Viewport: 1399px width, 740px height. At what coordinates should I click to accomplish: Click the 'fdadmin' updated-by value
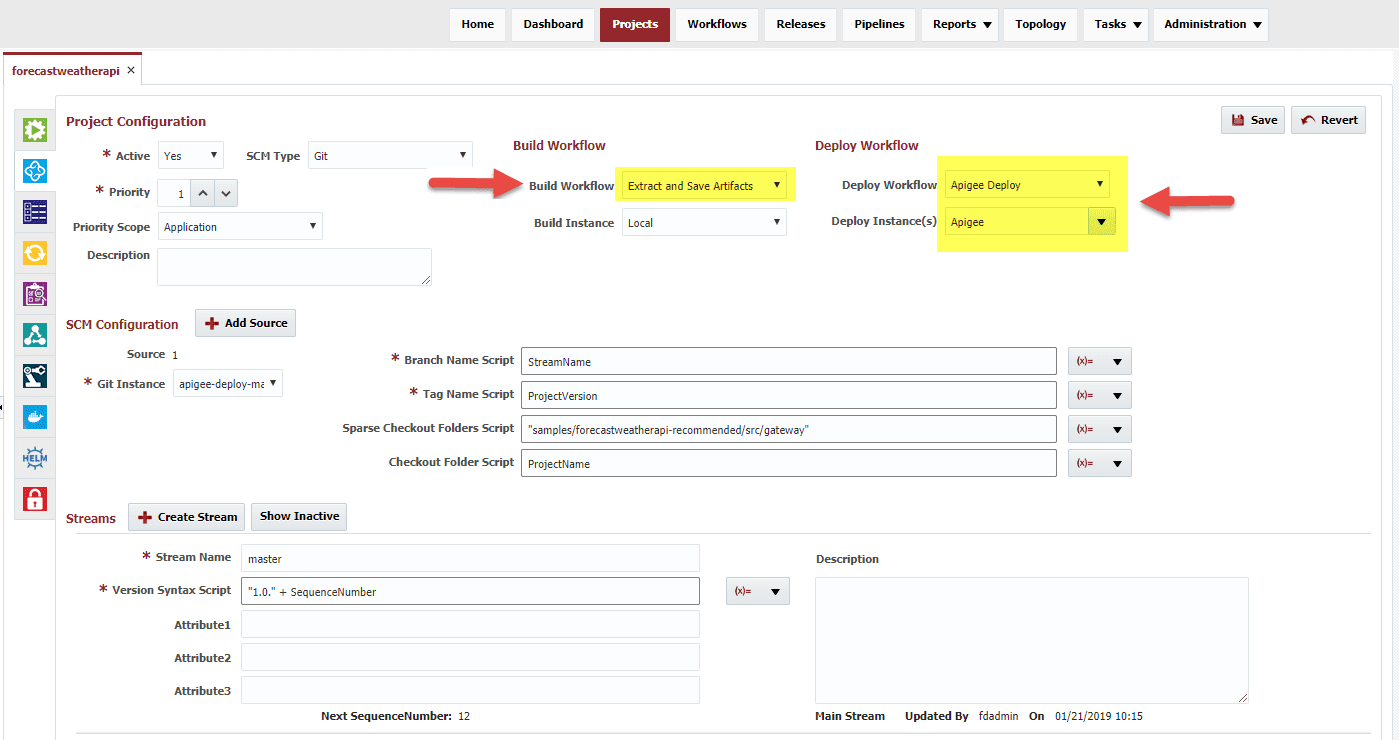point(998,716)
